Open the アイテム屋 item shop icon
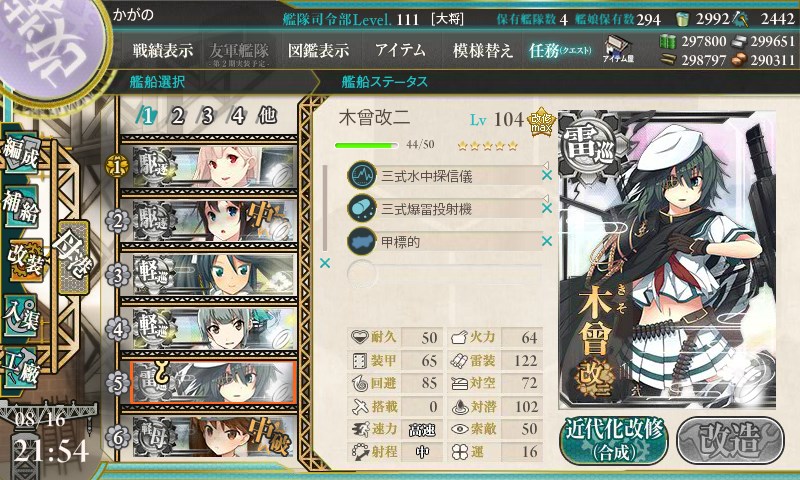 (x=618, y=49)
